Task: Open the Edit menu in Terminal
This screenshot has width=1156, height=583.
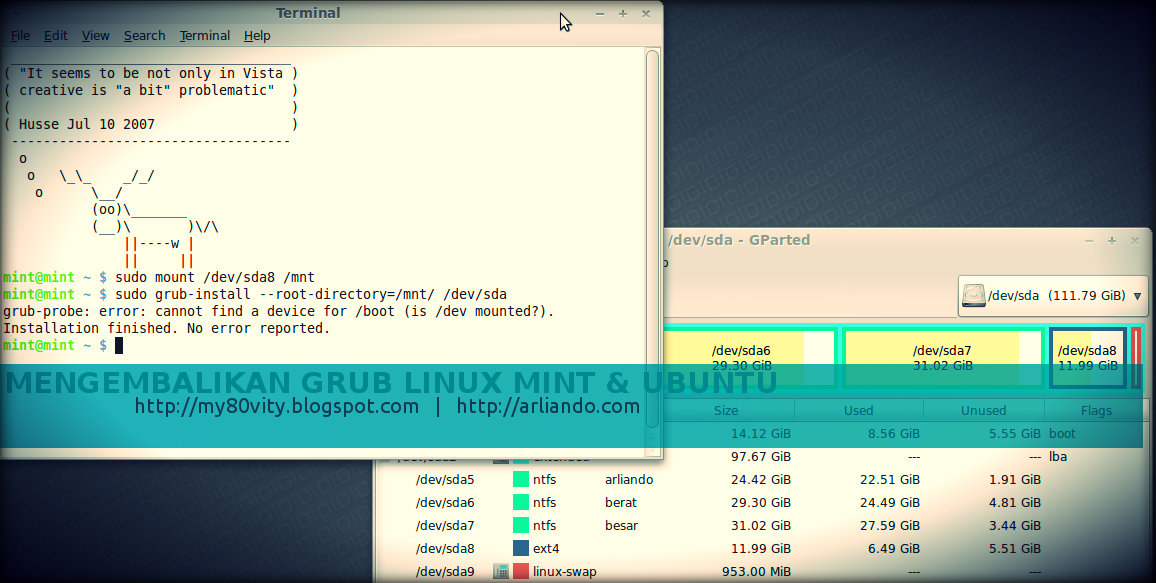Action: [55, 35]
